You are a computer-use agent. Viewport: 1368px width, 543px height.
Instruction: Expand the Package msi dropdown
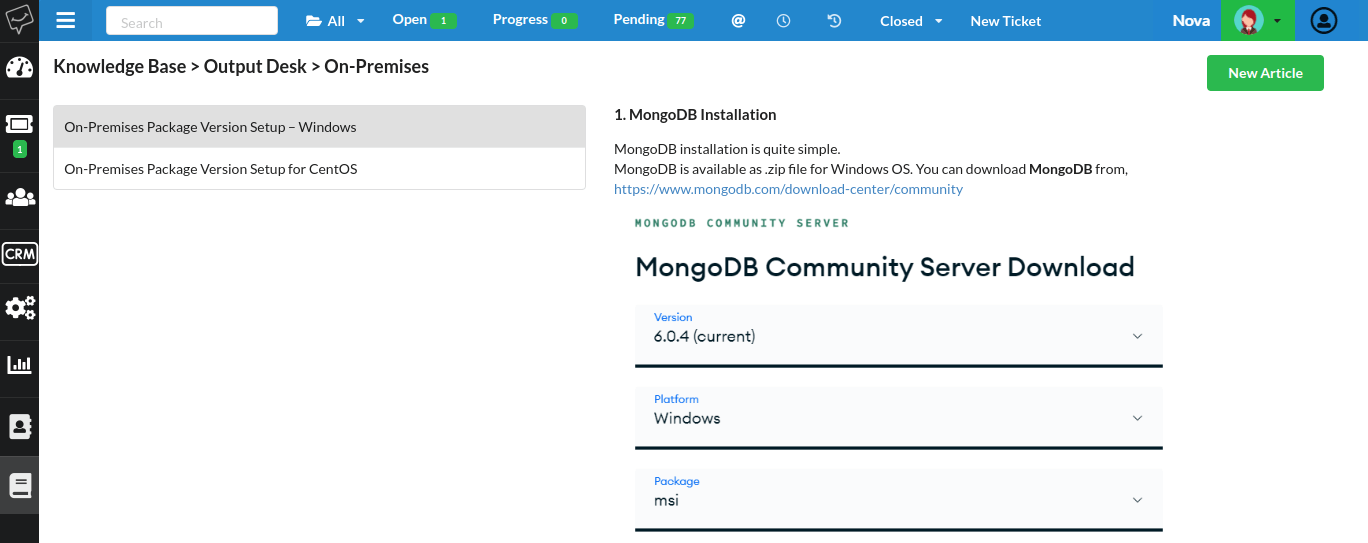(x=898, y=498)
